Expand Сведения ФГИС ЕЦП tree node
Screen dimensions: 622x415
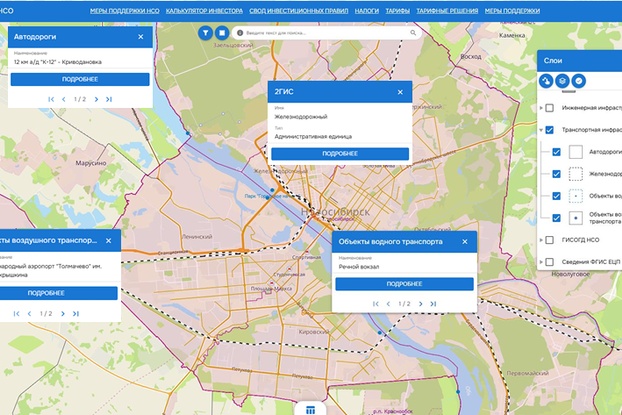click(541, 262)
